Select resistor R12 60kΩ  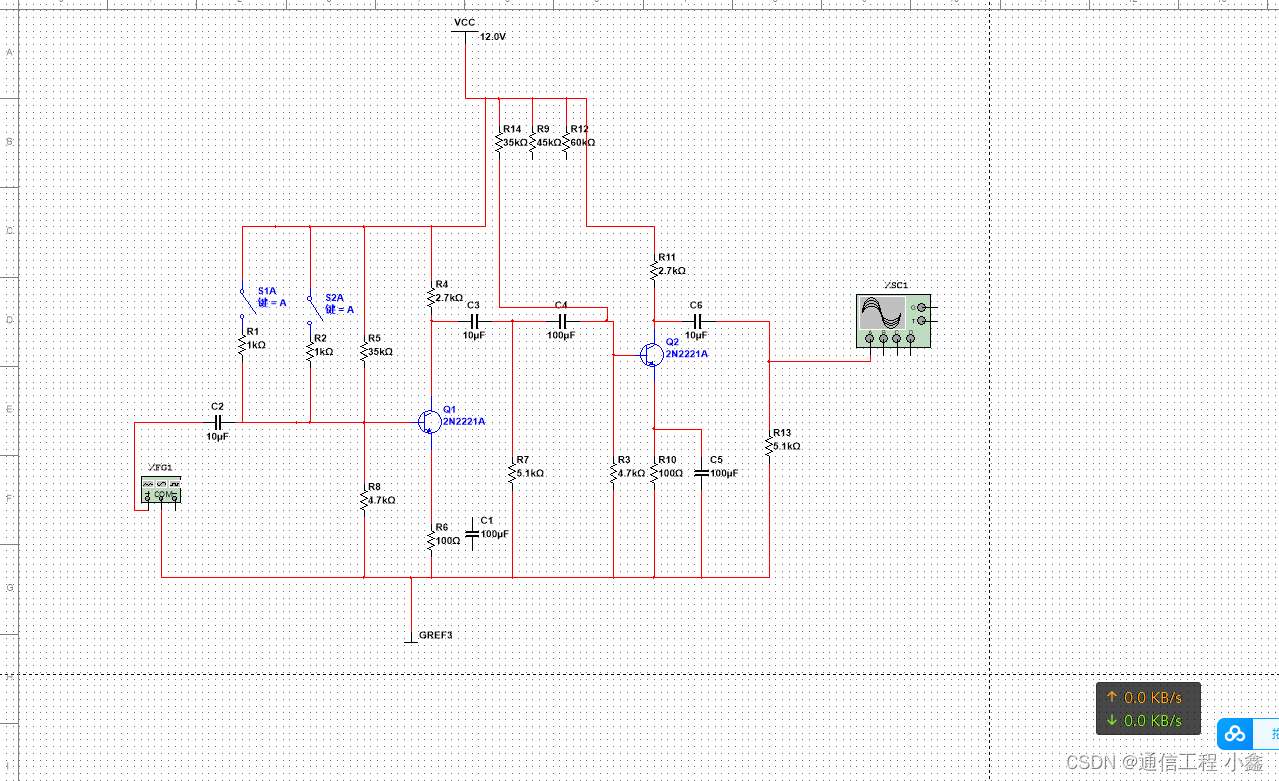(566, 142)
